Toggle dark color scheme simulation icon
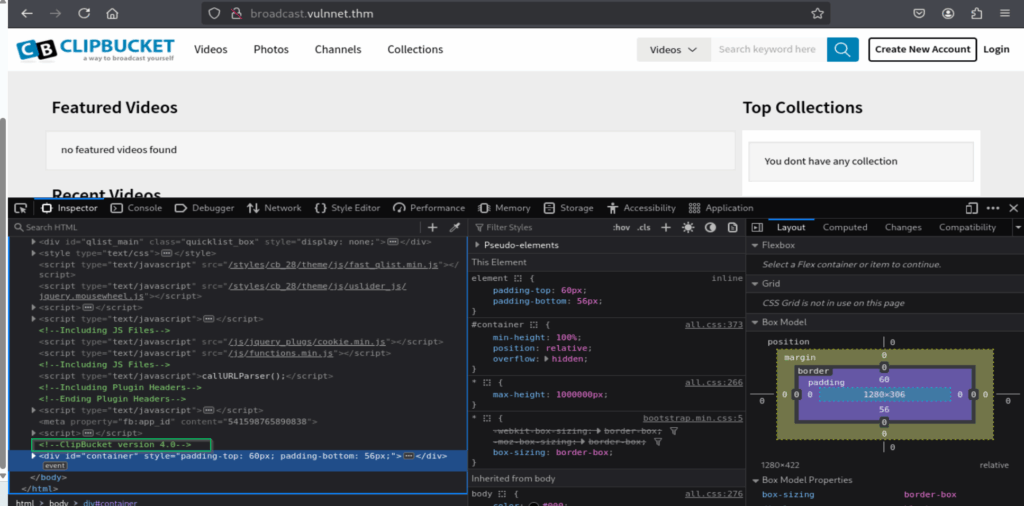Image resolution: width=1024 pixels, height=506 pixels. tap(711, 227)
